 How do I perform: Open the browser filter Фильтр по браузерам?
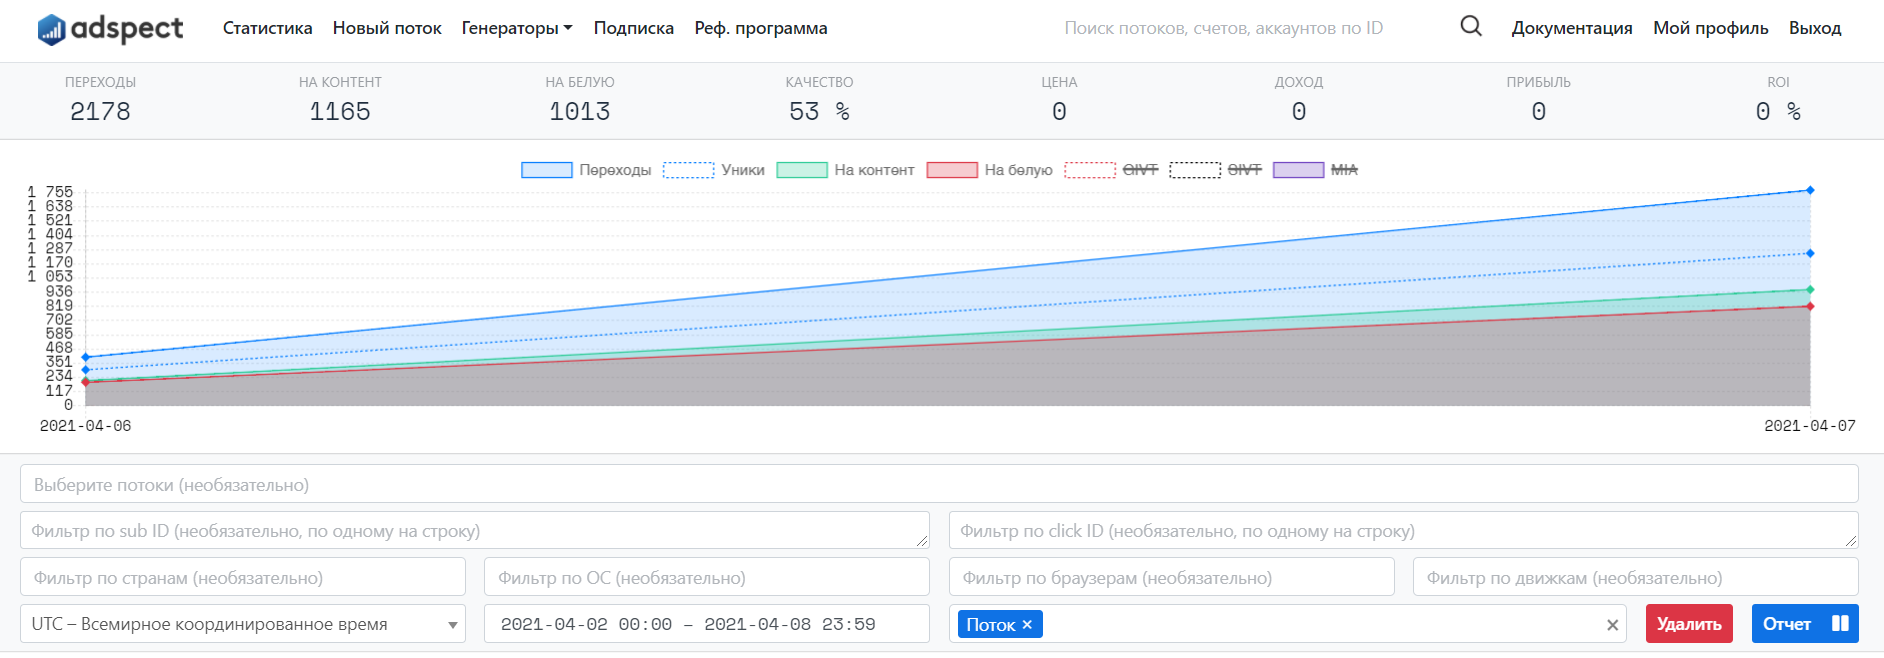(1172, 577)
